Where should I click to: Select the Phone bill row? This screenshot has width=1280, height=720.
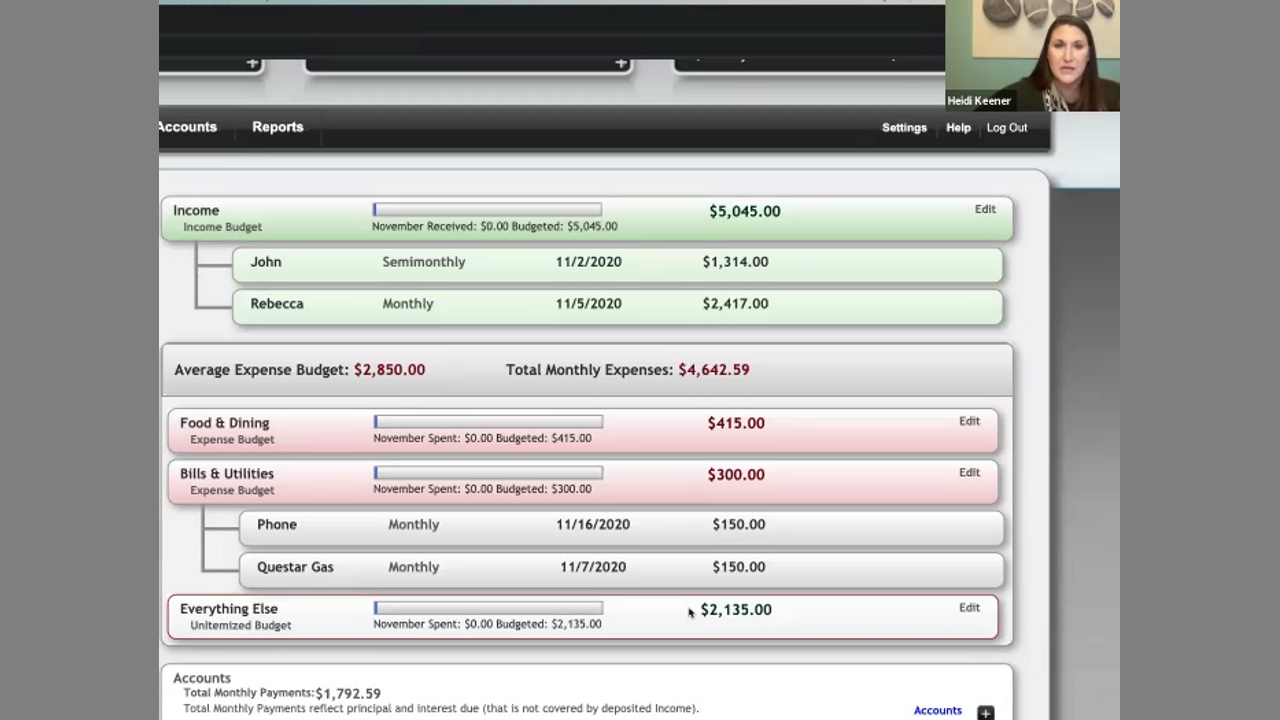coord(620,525)
